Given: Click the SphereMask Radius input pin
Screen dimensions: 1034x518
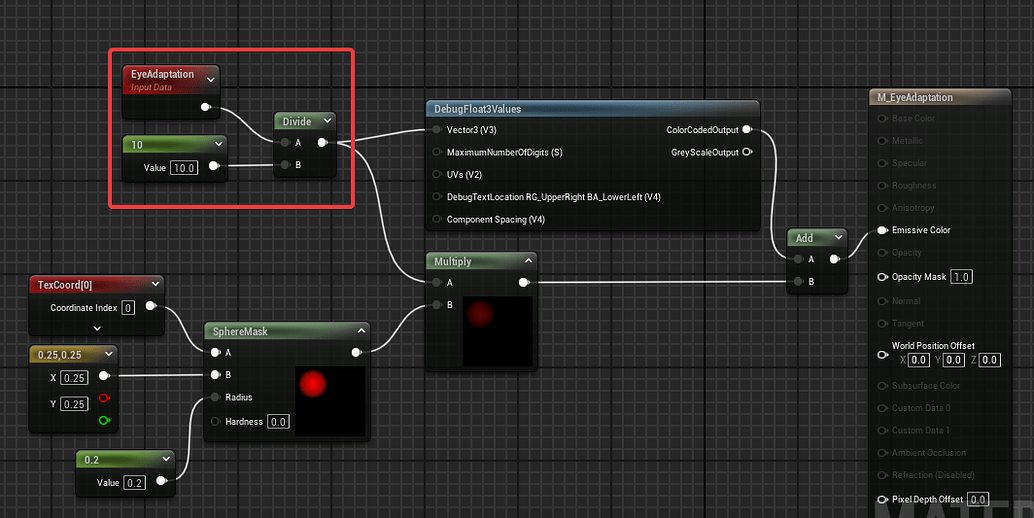Looking at the screenshot, I should click(x=215, y=397).
